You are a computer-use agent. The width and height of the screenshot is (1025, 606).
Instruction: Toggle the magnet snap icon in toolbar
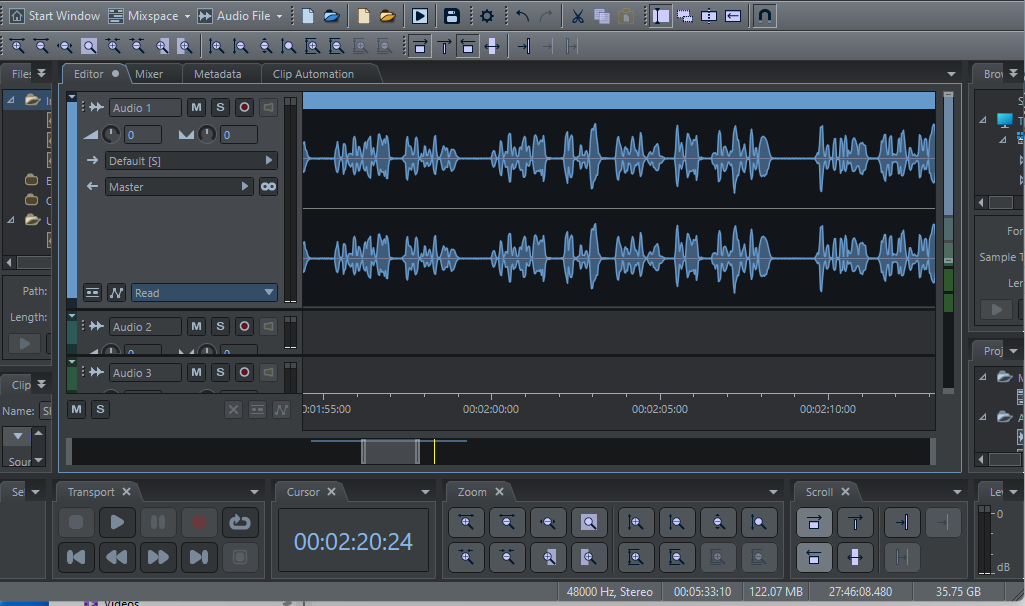click(x=764, y=16)
